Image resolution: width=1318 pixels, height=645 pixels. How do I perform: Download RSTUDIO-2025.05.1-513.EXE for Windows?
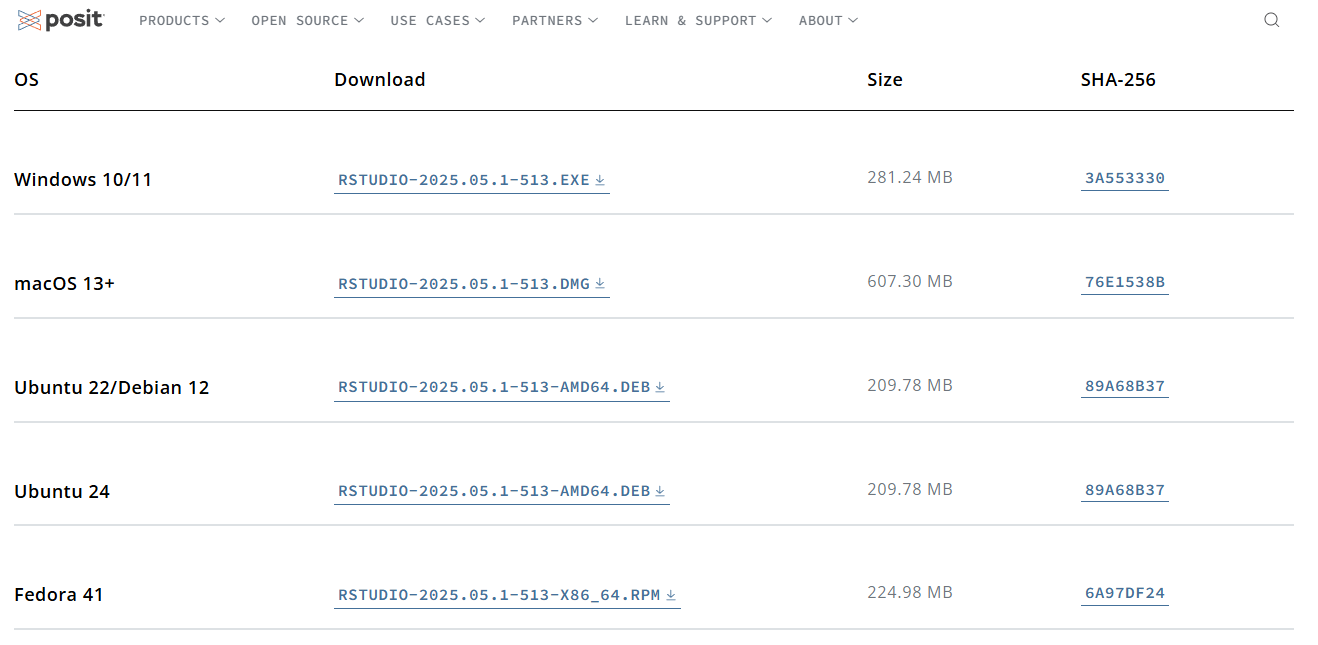pyautogui.click(x=464, y=180)
